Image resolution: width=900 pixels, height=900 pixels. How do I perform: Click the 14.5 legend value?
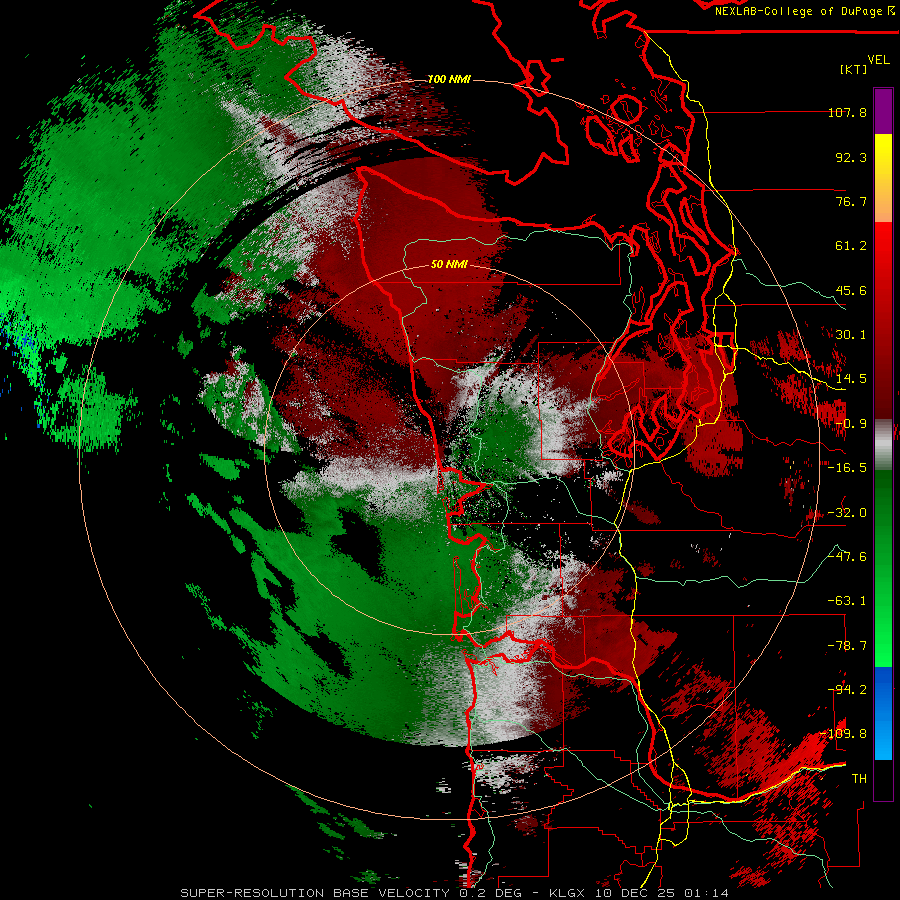point(851,379)
